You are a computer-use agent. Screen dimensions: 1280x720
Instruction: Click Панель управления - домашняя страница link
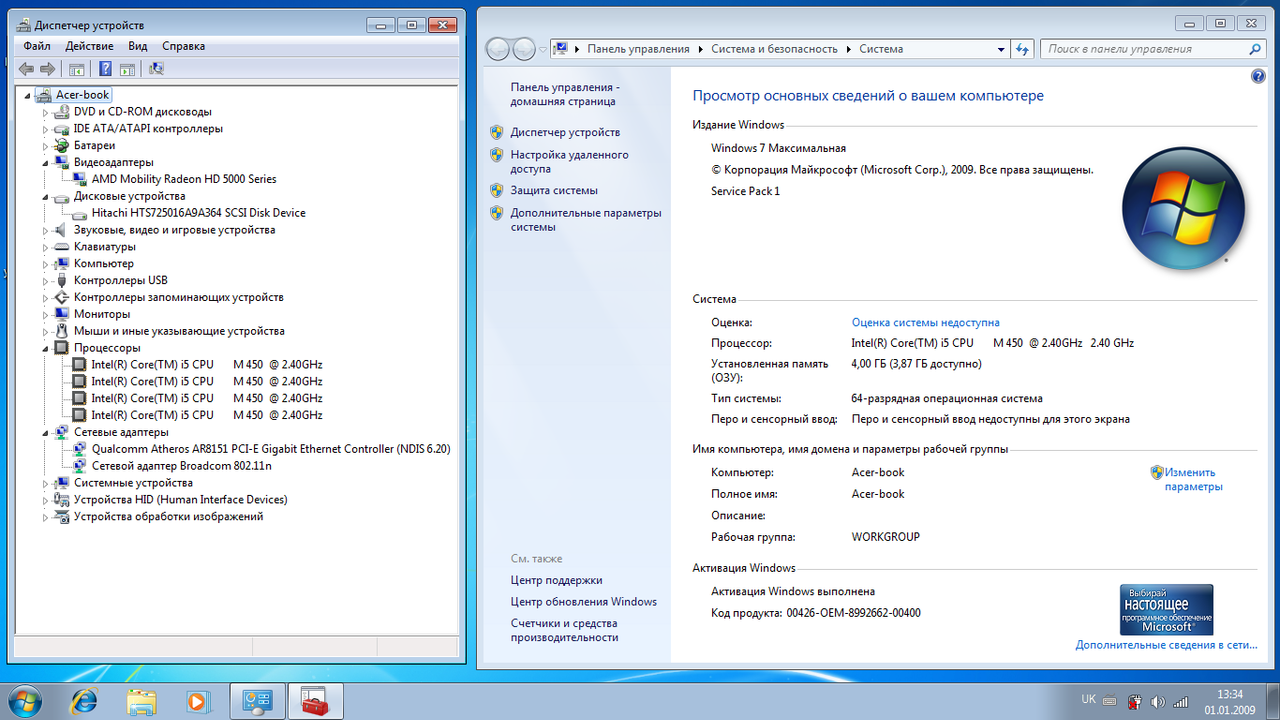[563, 94]
